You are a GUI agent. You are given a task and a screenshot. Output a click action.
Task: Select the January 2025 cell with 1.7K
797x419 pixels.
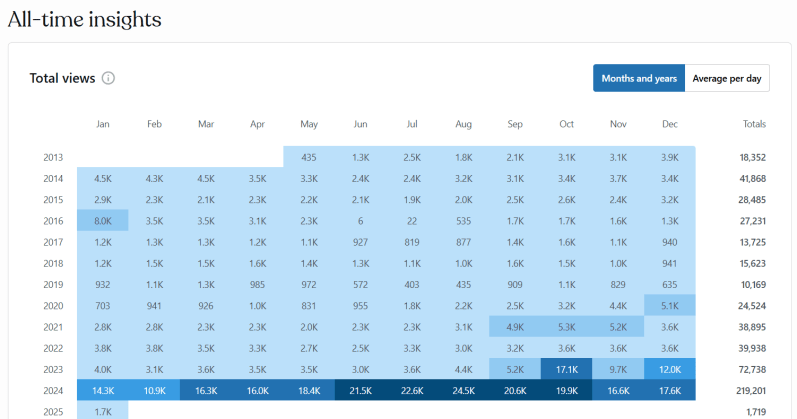(103, 410)
